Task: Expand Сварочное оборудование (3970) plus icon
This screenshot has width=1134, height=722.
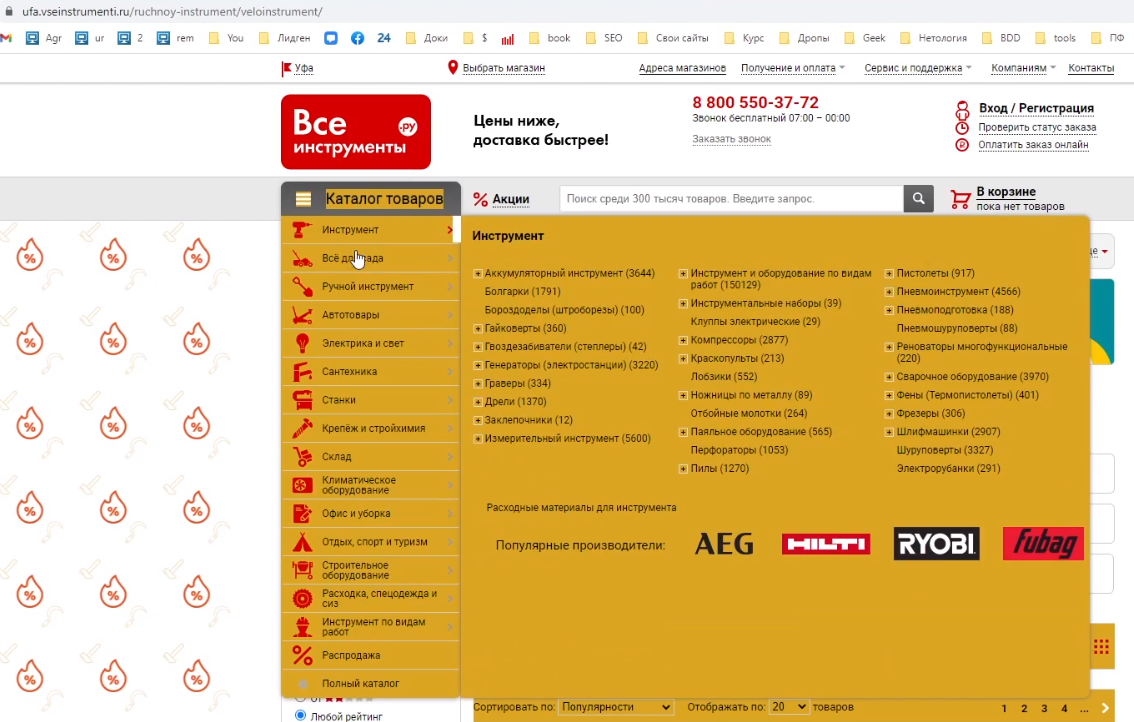Action: [x=889, y=377]
